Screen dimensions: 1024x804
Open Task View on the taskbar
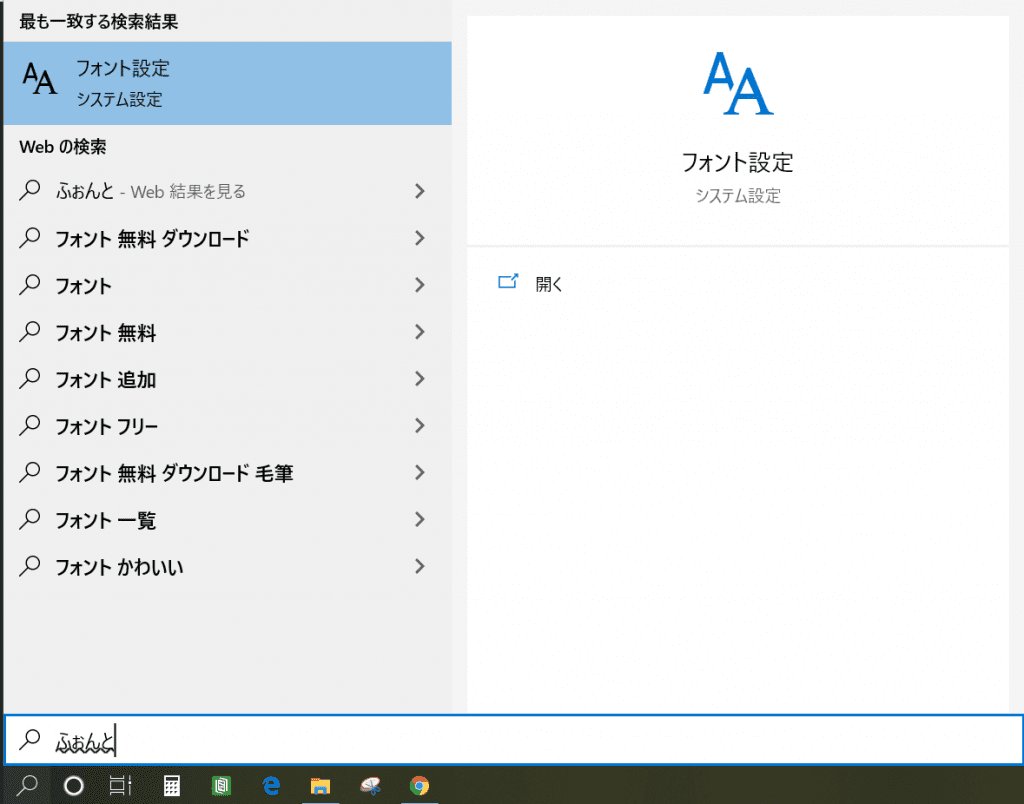click(x=120, y=786)
